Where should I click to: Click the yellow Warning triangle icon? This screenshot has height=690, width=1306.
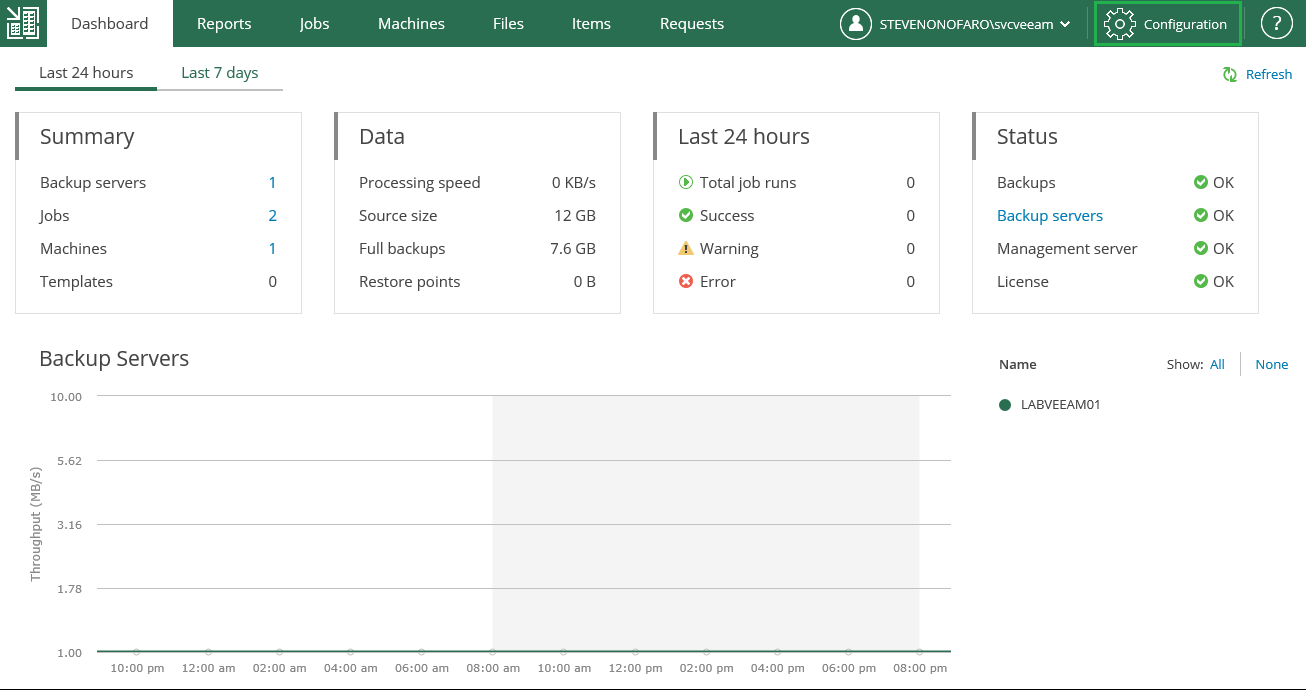(x=686, y=249)
